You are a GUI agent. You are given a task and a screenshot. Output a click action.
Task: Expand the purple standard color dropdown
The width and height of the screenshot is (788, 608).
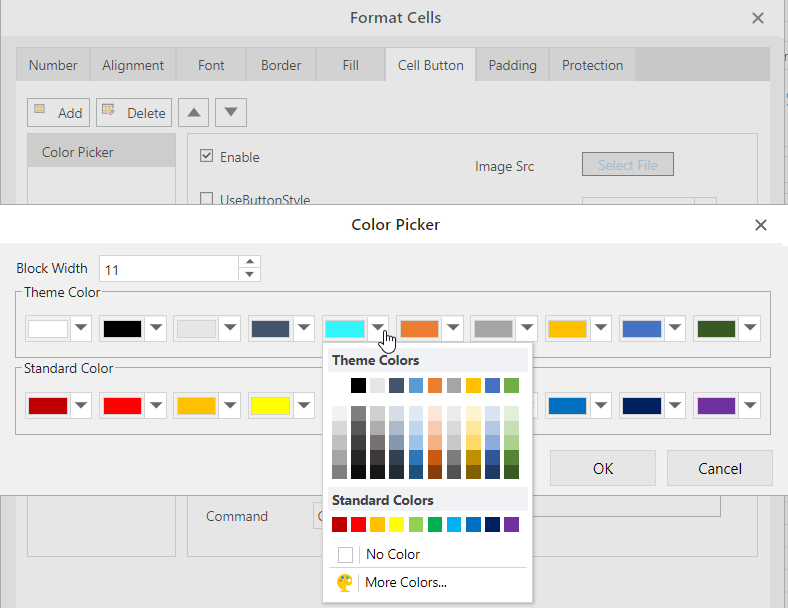[x=750, y=405]
